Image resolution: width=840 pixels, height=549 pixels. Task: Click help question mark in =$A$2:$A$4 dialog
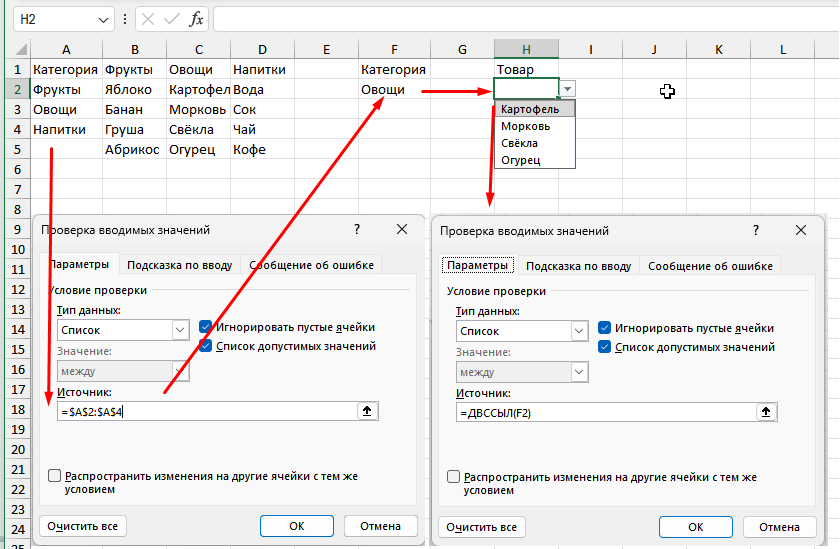coord(357,229)
